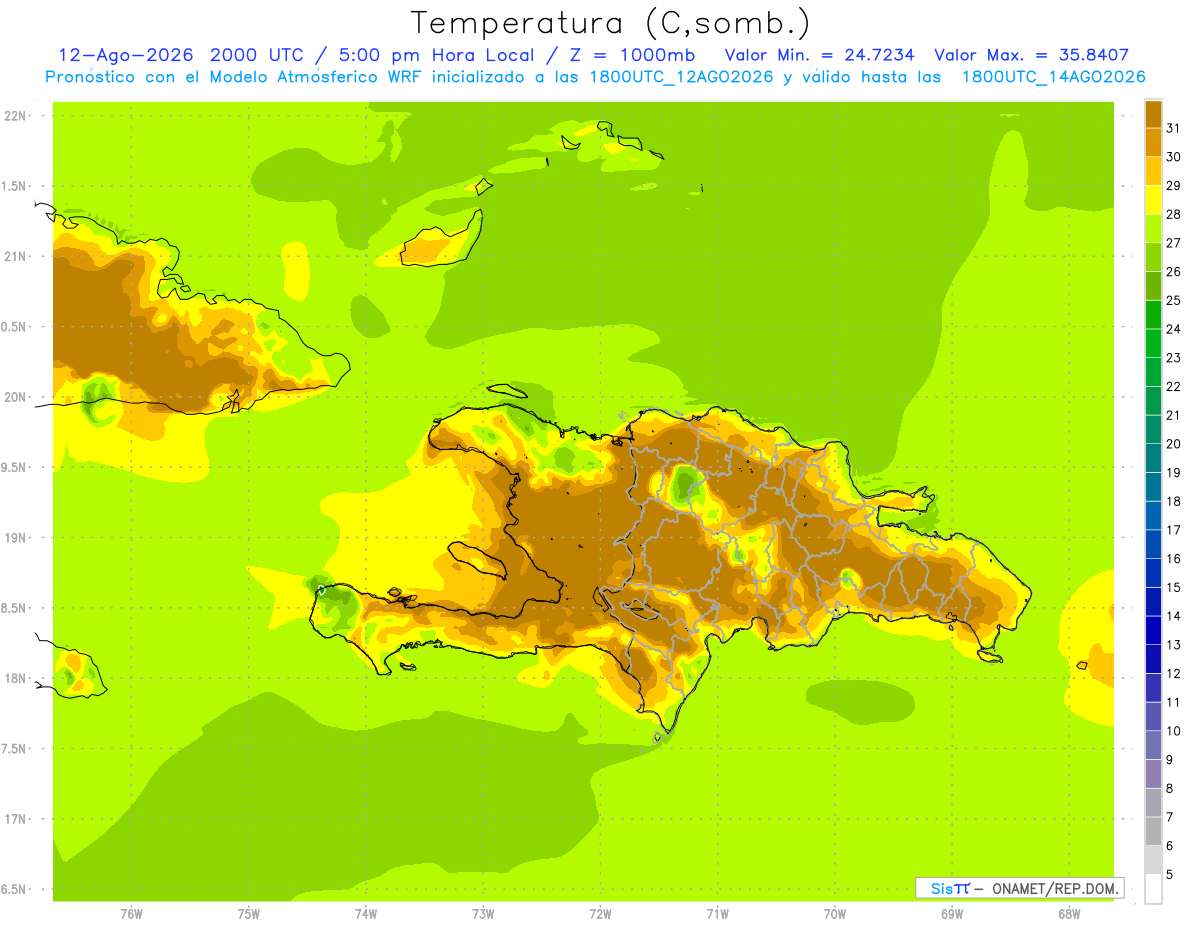Click the legend value '22'
Viewport: 1200px width, 927px height.
click(x=1173, y=386)
